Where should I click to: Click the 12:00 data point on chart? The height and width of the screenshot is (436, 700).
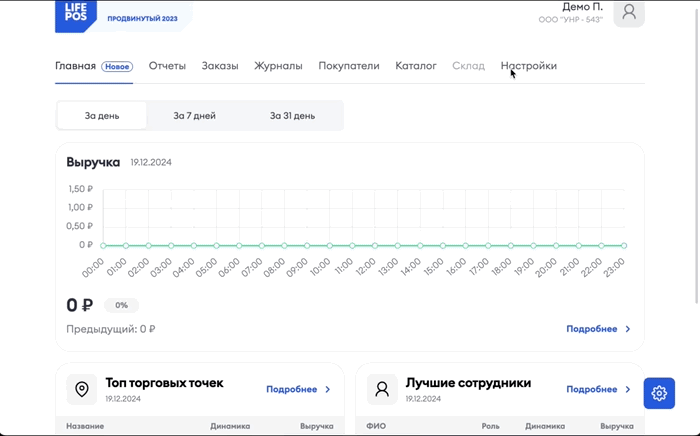(x=375, y=245)
